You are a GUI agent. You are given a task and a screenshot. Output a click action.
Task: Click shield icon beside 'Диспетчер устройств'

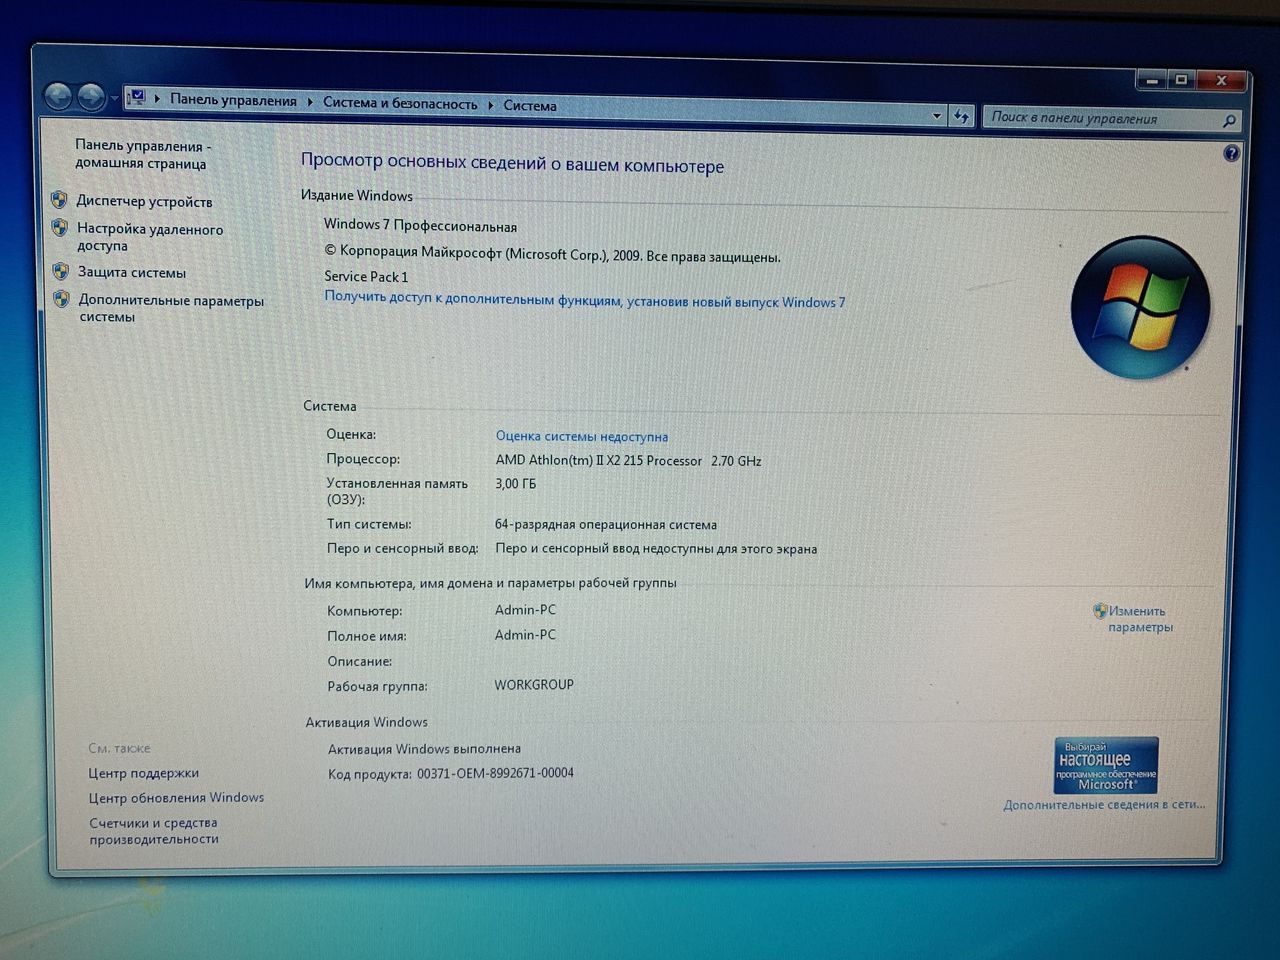(x=59, y=199)
